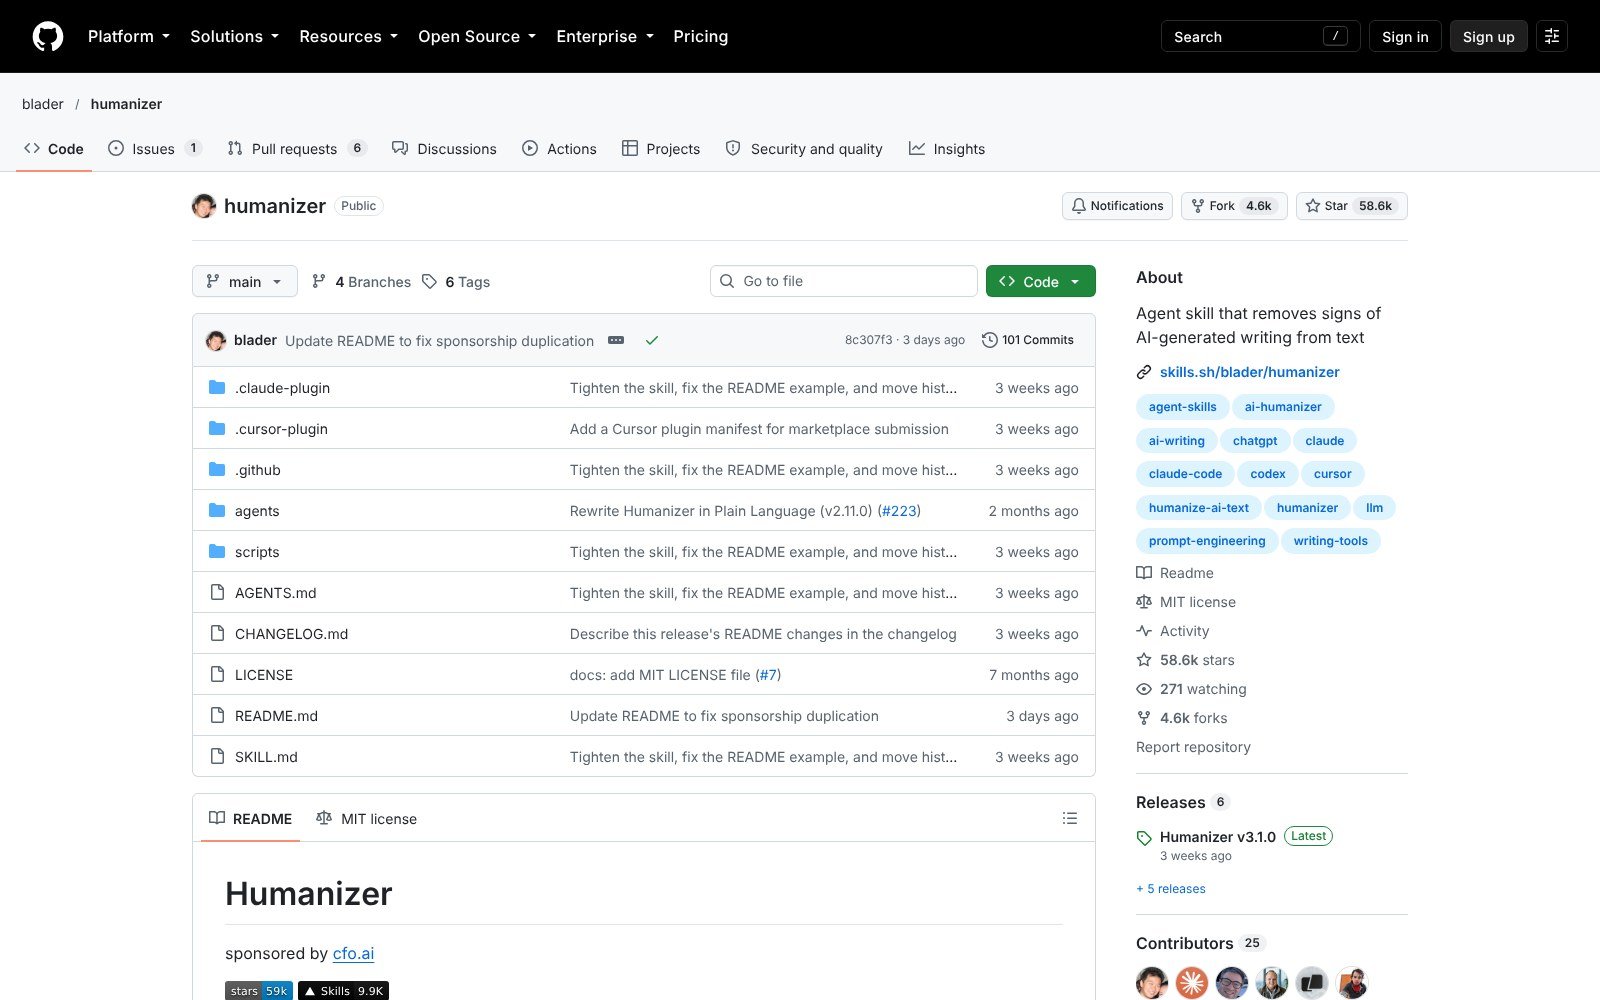1600x1000 pixels.
Task: Open the Solutions dropdown menu
Action: [x=235, y=36]
